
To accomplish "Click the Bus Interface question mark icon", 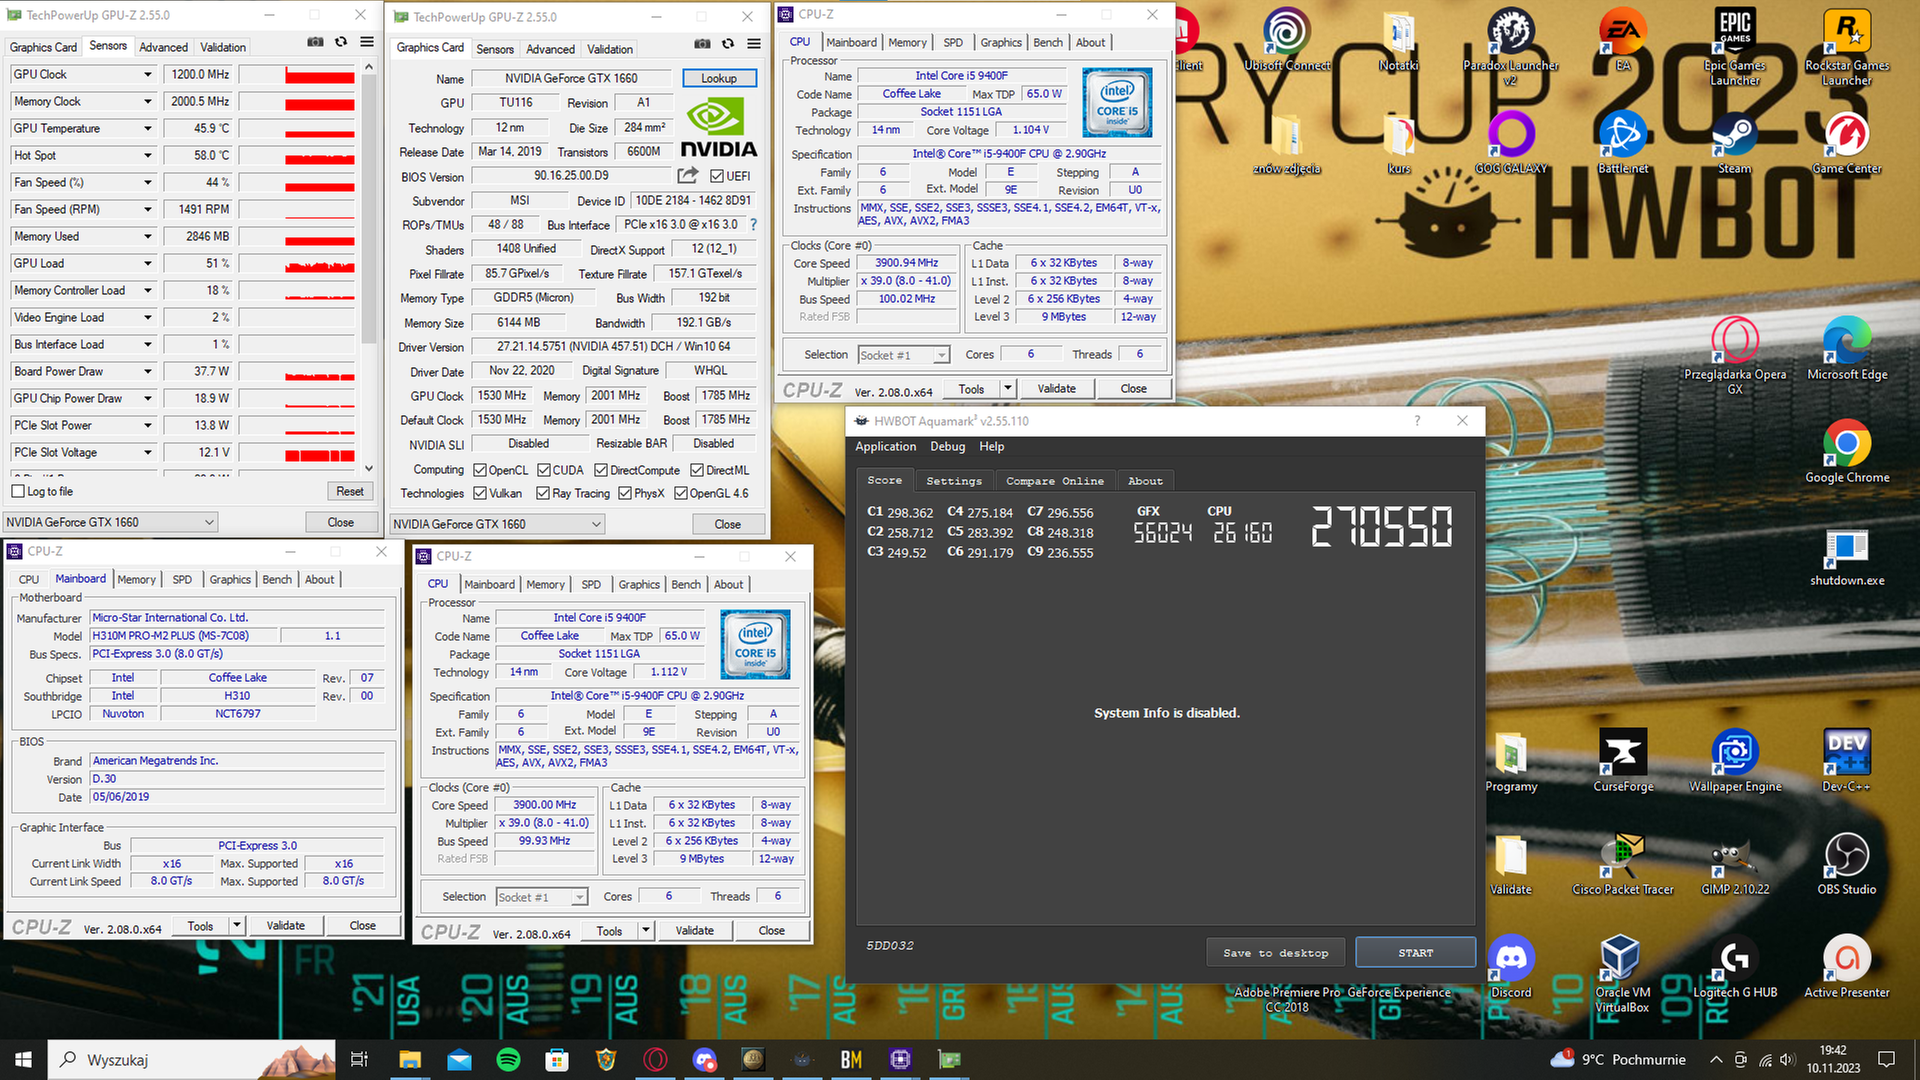I will click(x=753, y=225).
